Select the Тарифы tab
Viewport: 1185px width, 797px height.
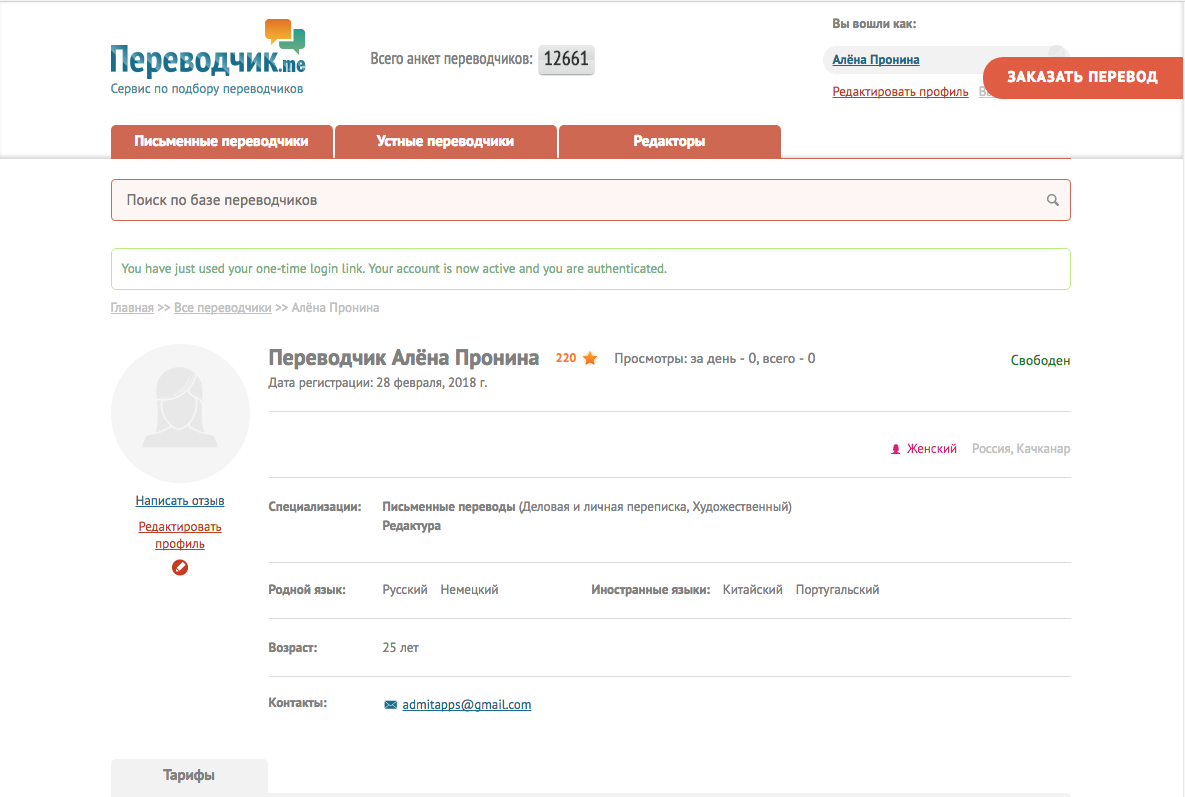pos(188,776)
